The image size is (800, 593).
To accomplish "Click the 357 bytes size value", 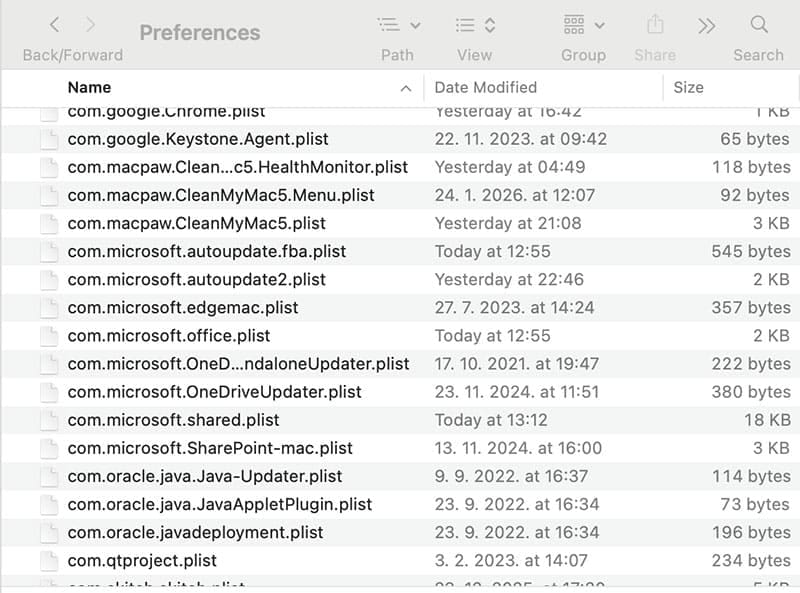I will coord(751,307).
